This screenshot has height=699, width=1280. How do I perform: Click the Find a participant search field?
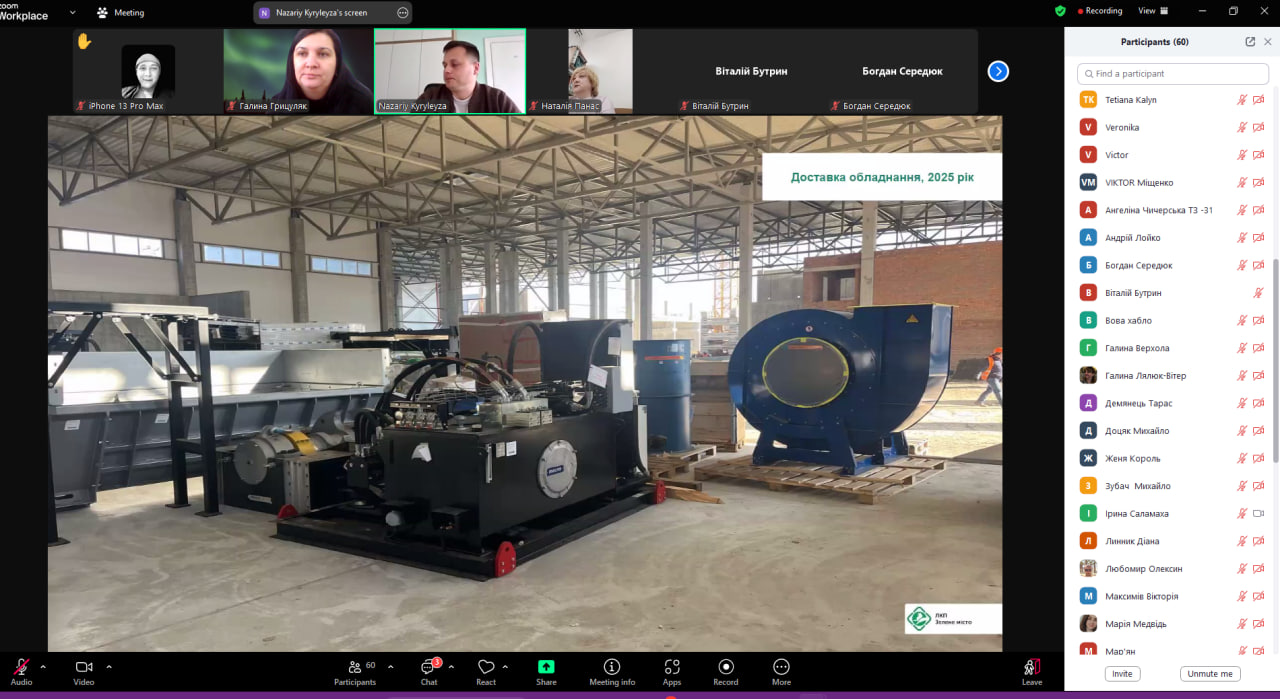tap(1172, 74)
